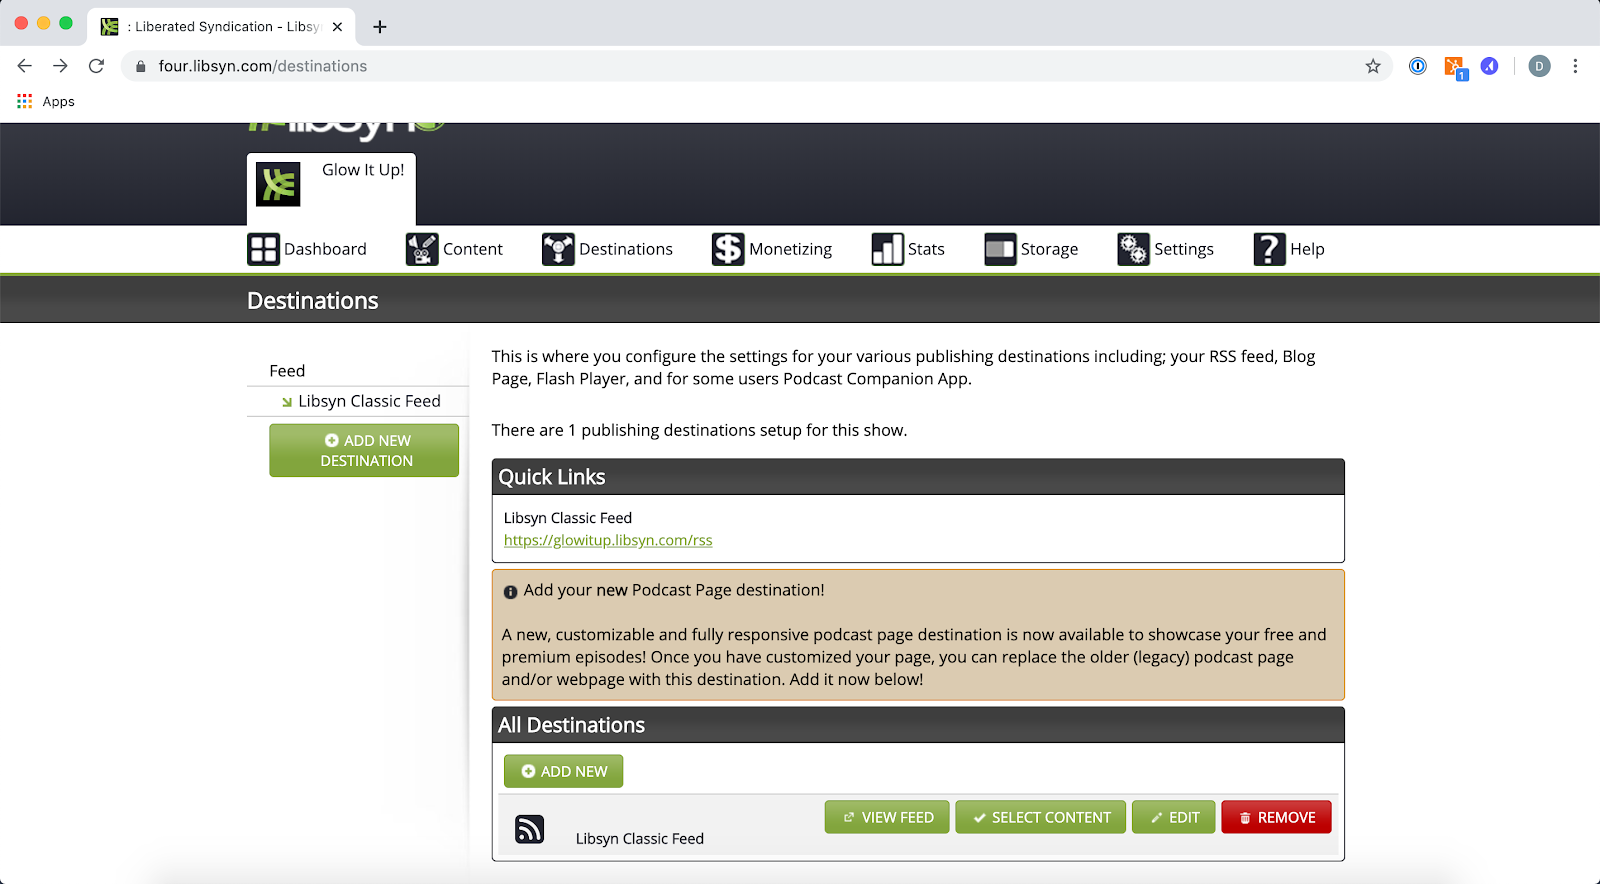This screenshot has height=884, width=1600.
Task: Click Libsyn Classic Feed text in Quick Links
Action: 568,518
